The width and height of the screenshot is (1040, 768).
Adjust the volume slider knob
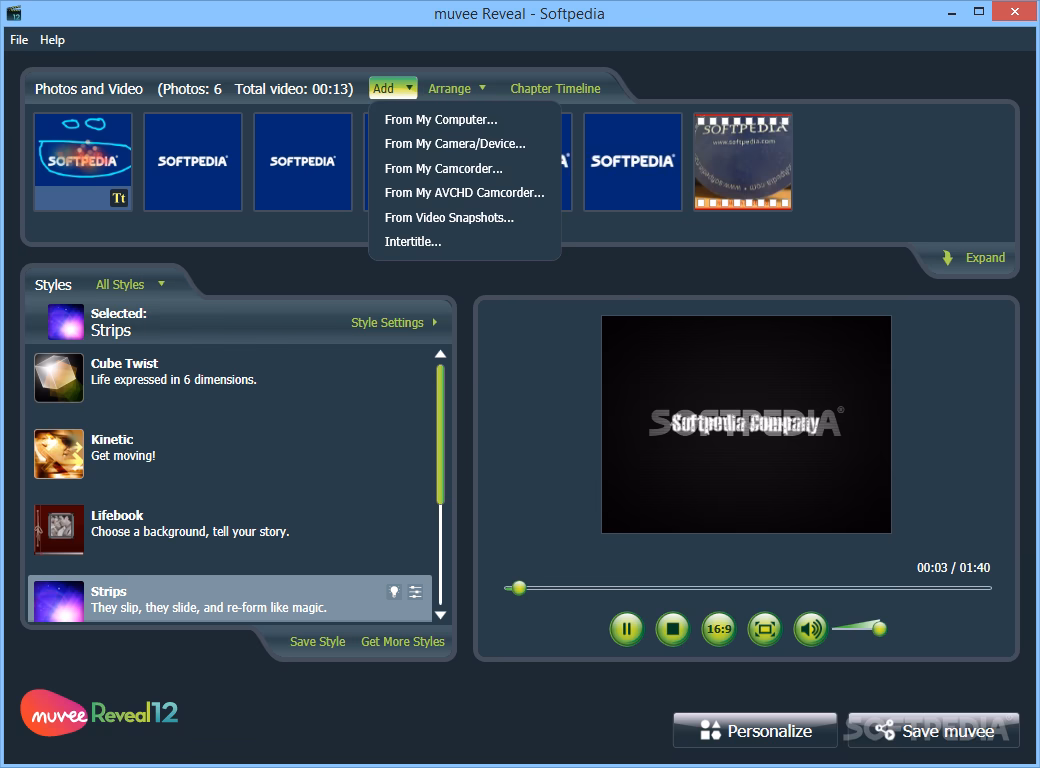pos(879,628)
